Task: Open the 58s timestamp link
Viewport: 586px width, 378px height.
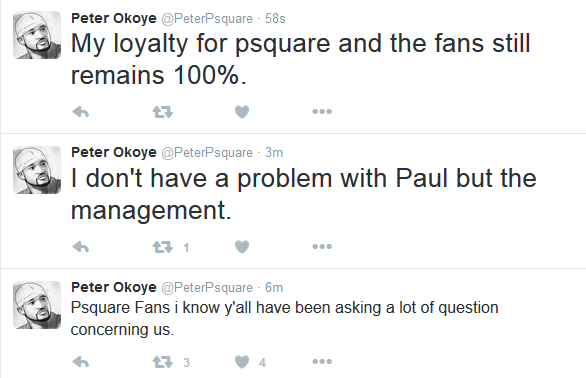Action: pyautogui.click(x=275, y=18)
